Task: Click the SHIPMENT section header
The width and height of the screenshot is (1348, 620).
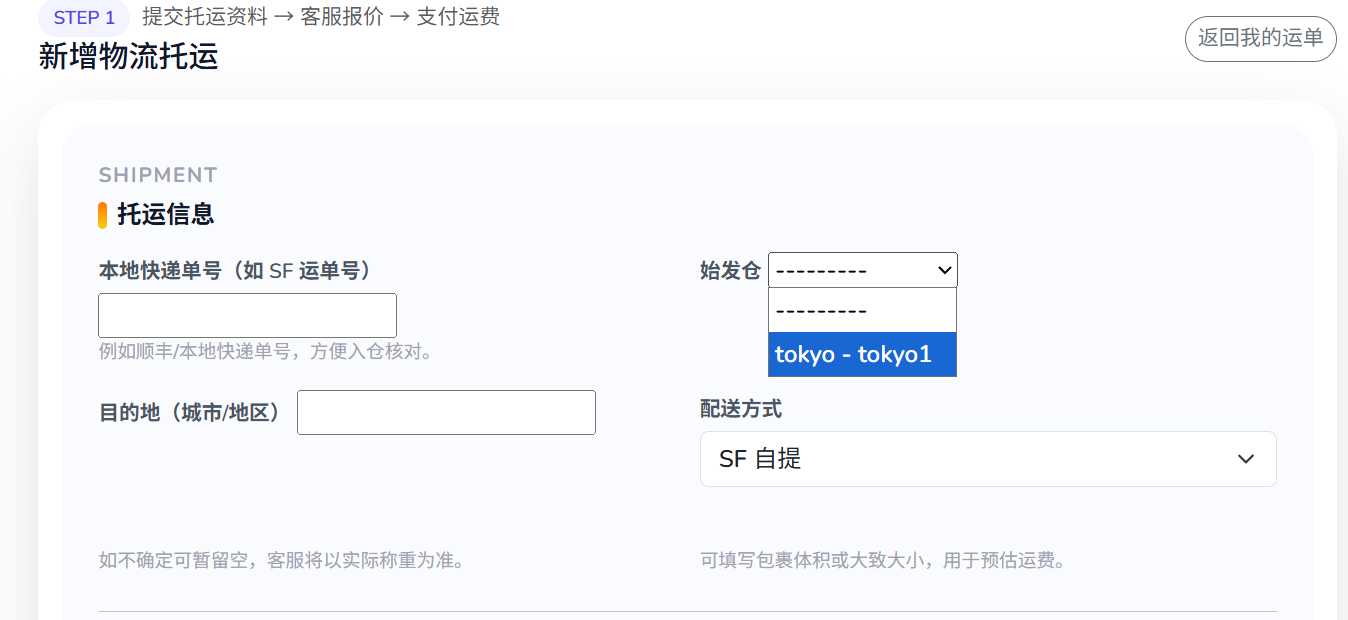Action: point(157,174)
